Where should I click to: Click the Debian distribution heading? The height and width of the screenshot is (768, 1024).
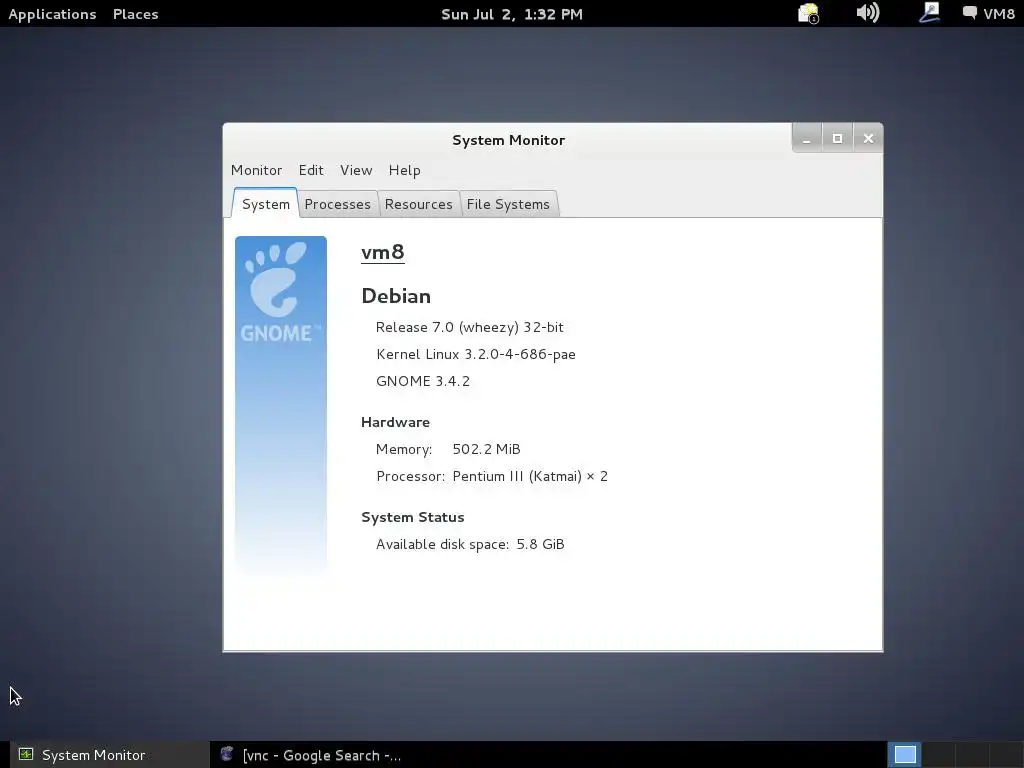tap(396, 296)
